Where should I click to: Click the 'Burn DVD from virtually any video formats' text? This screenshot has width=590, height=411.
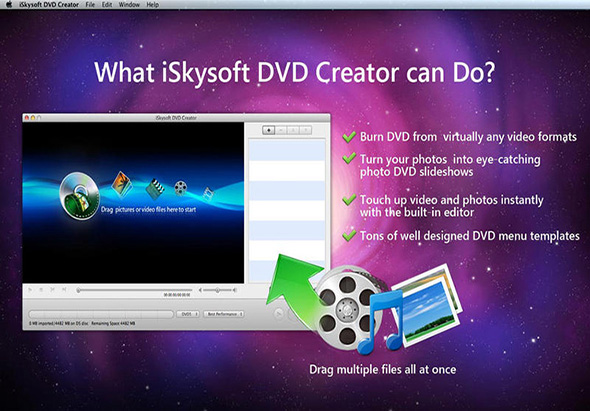coord(468,137)
